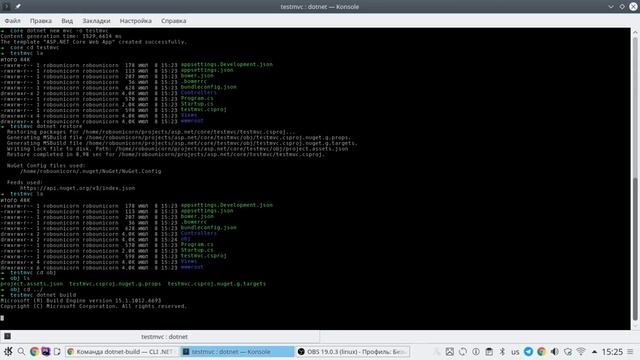Click the first appsettings.Development.json entry
Viewport: 640px width, 360px height.
[x=227, y=64]
